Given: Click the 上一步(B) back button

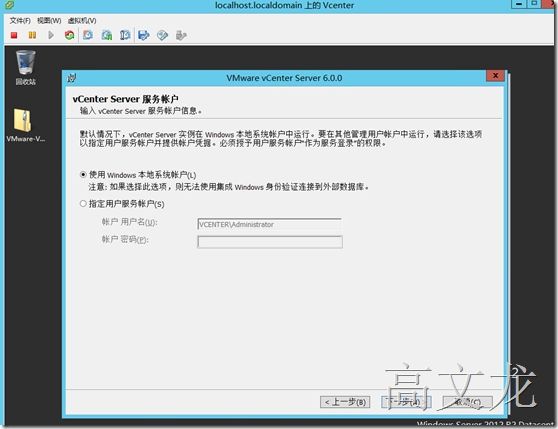Looking at the screenshot, I should [x=345, y=402].
